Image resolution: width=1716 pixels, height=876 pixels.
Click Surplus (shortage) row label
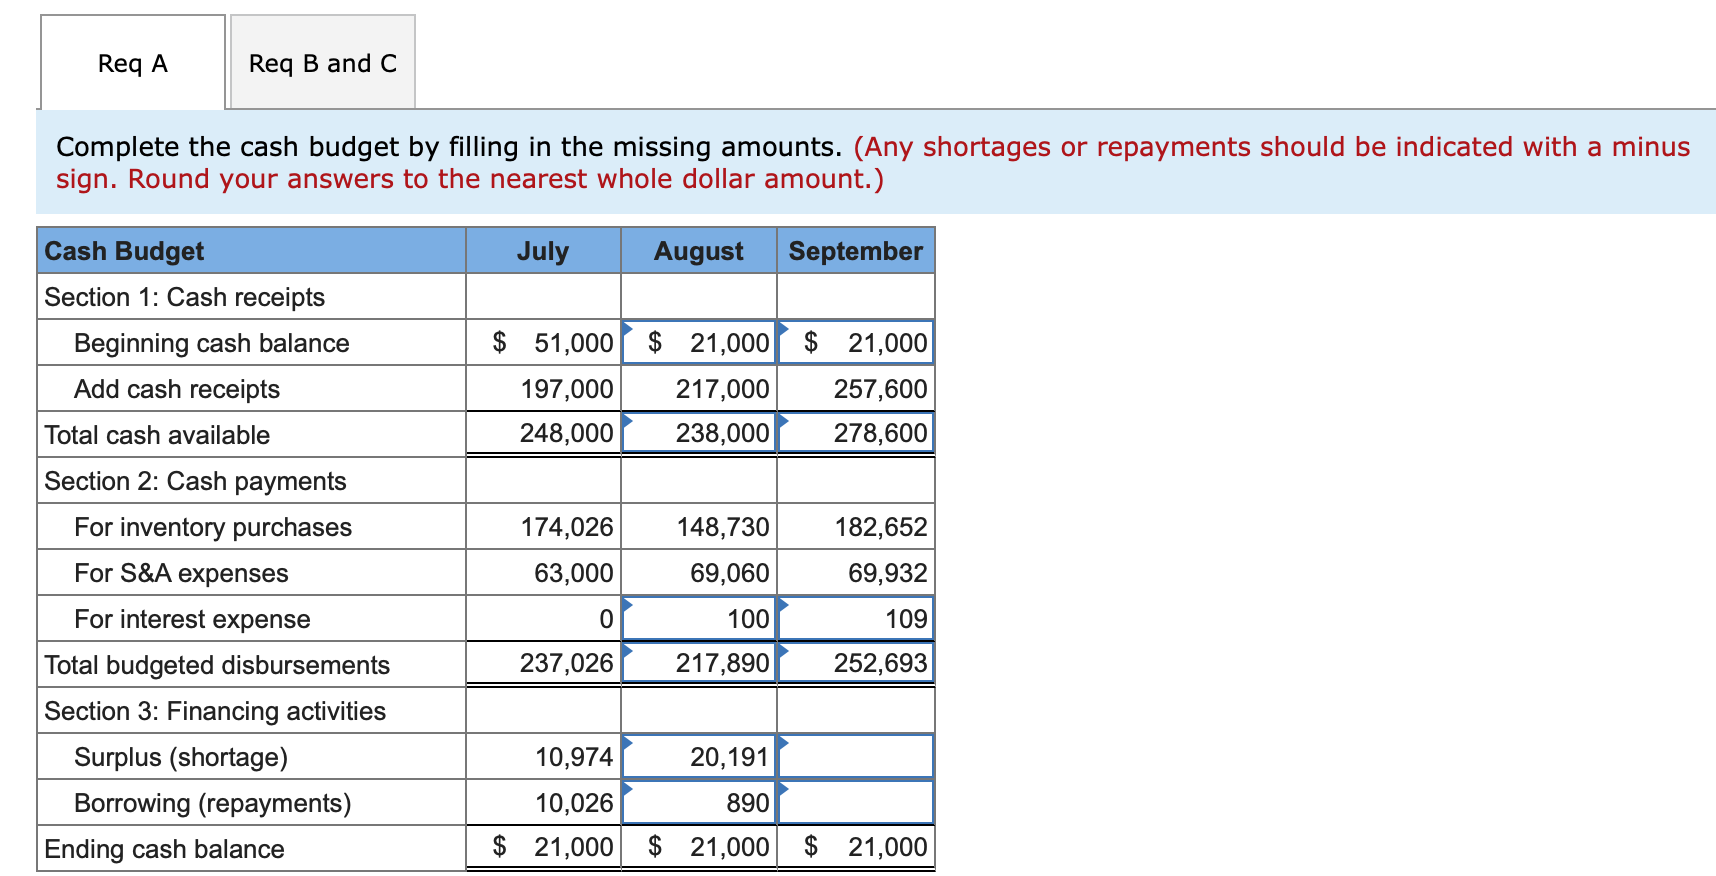181,757
